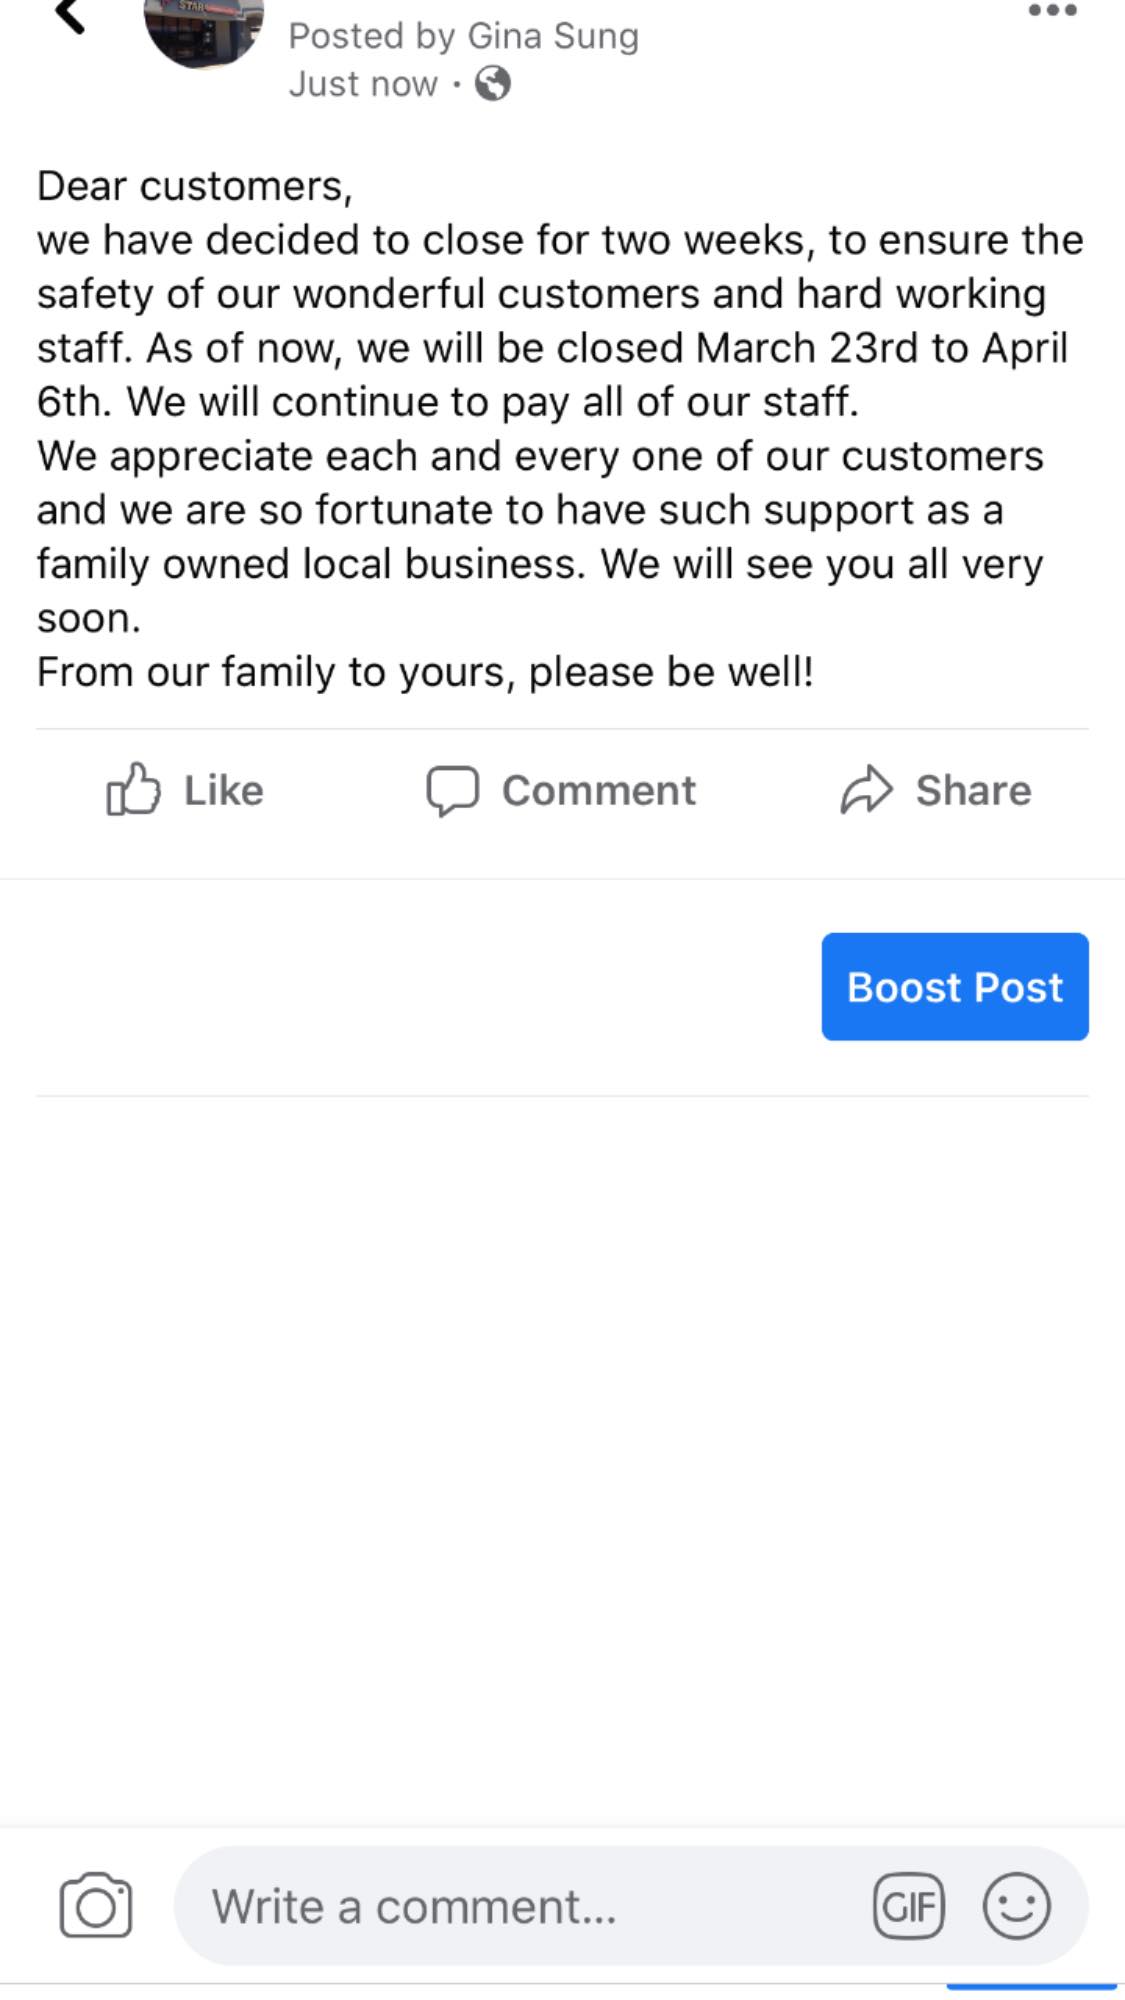Tap the Dear customers greeting line
1125x2000 pixels.
point(195,186)
